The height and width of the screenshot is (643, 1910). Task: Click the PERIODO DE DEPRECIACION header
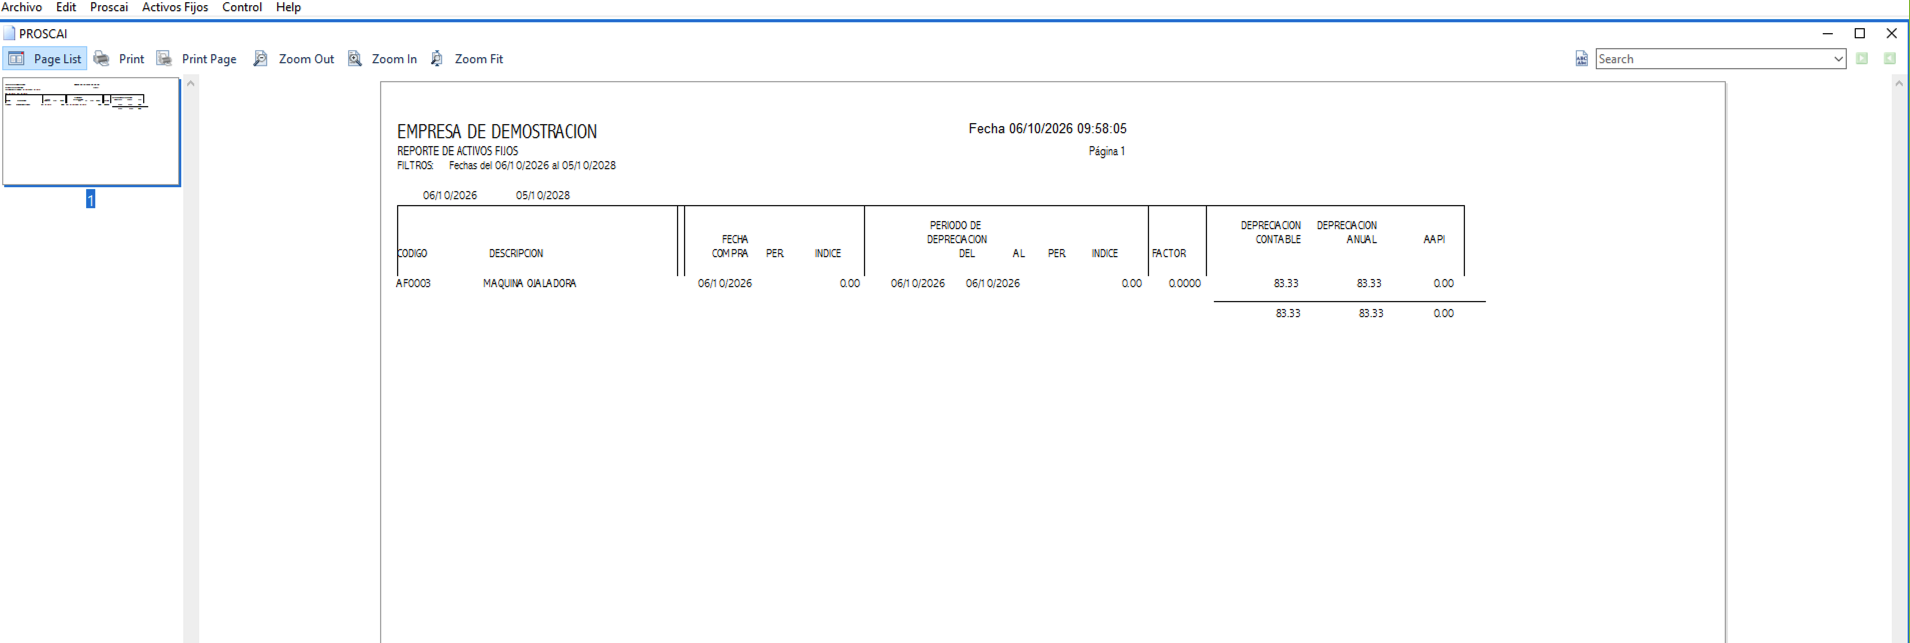956,232
